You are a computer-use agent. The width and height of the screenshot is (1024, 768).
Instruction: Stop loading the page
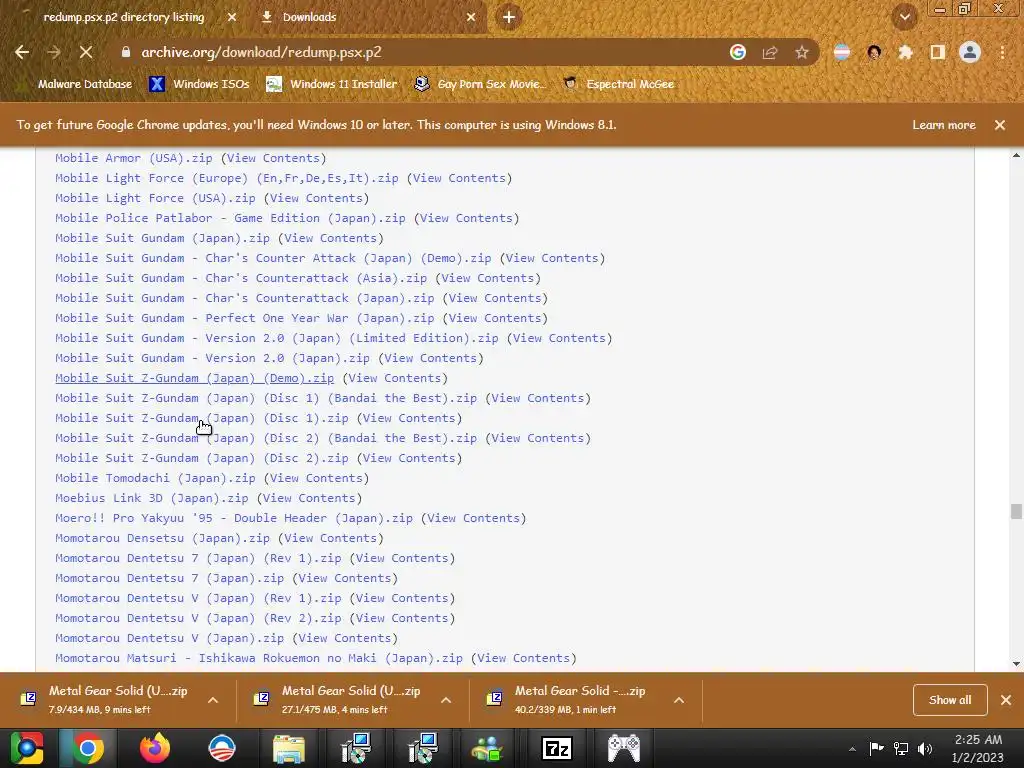coord(86,52)
